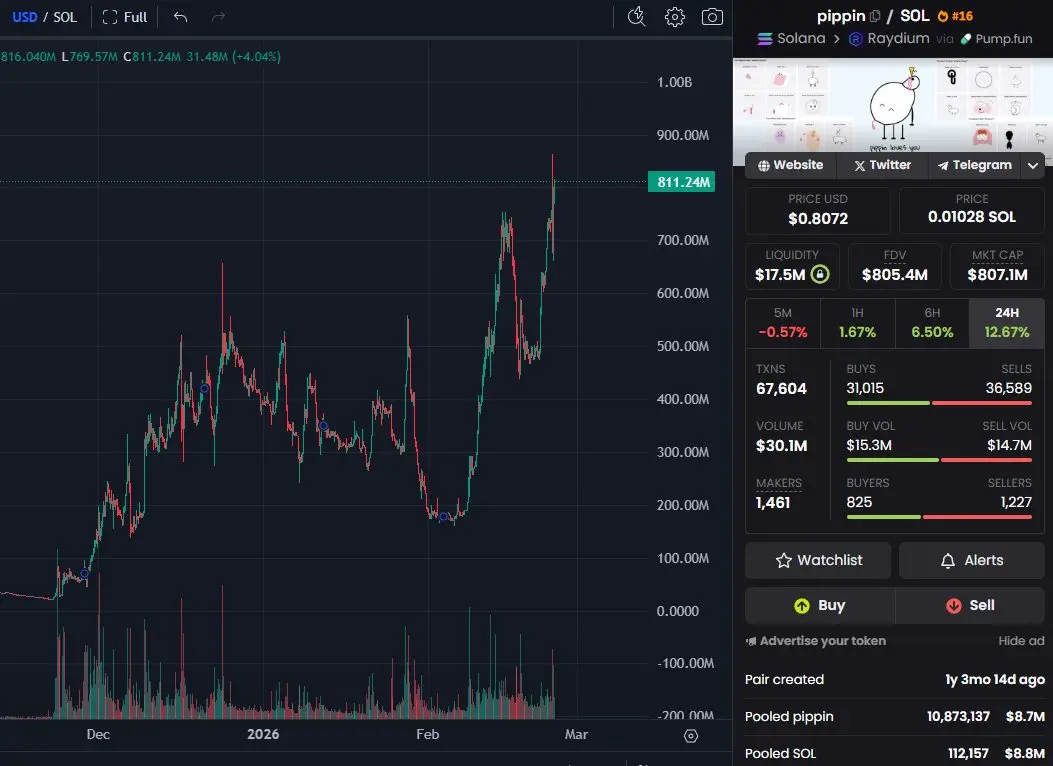Screen dimensions: 1053x766
Task: Click the PRICE 0.01028 SOL box
Action: 972,210
